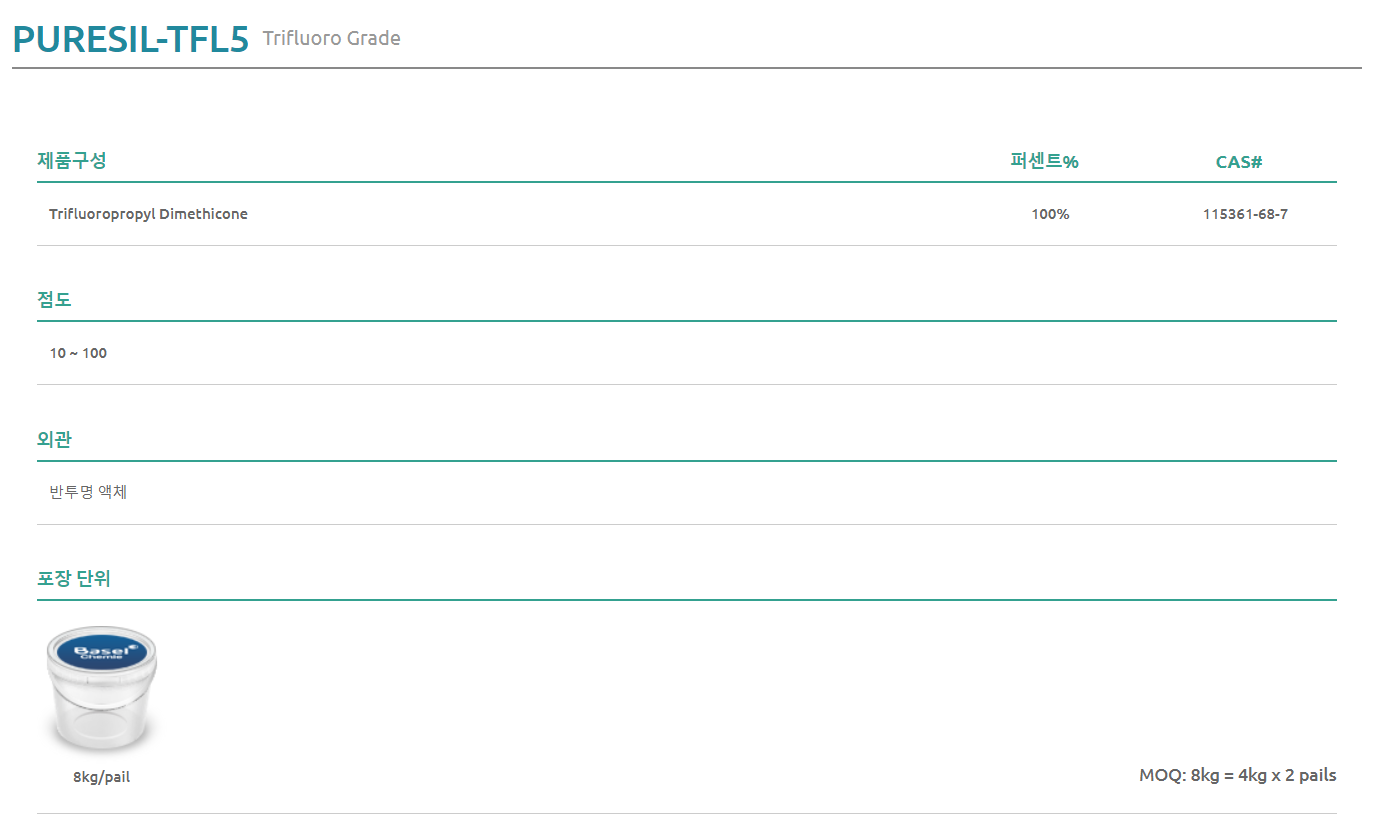Click the blue Basel Chemie lid logo
Image resolution: width=1373 pixels, height=830 pixels.
pyautogui.click(x=102, y=652)
